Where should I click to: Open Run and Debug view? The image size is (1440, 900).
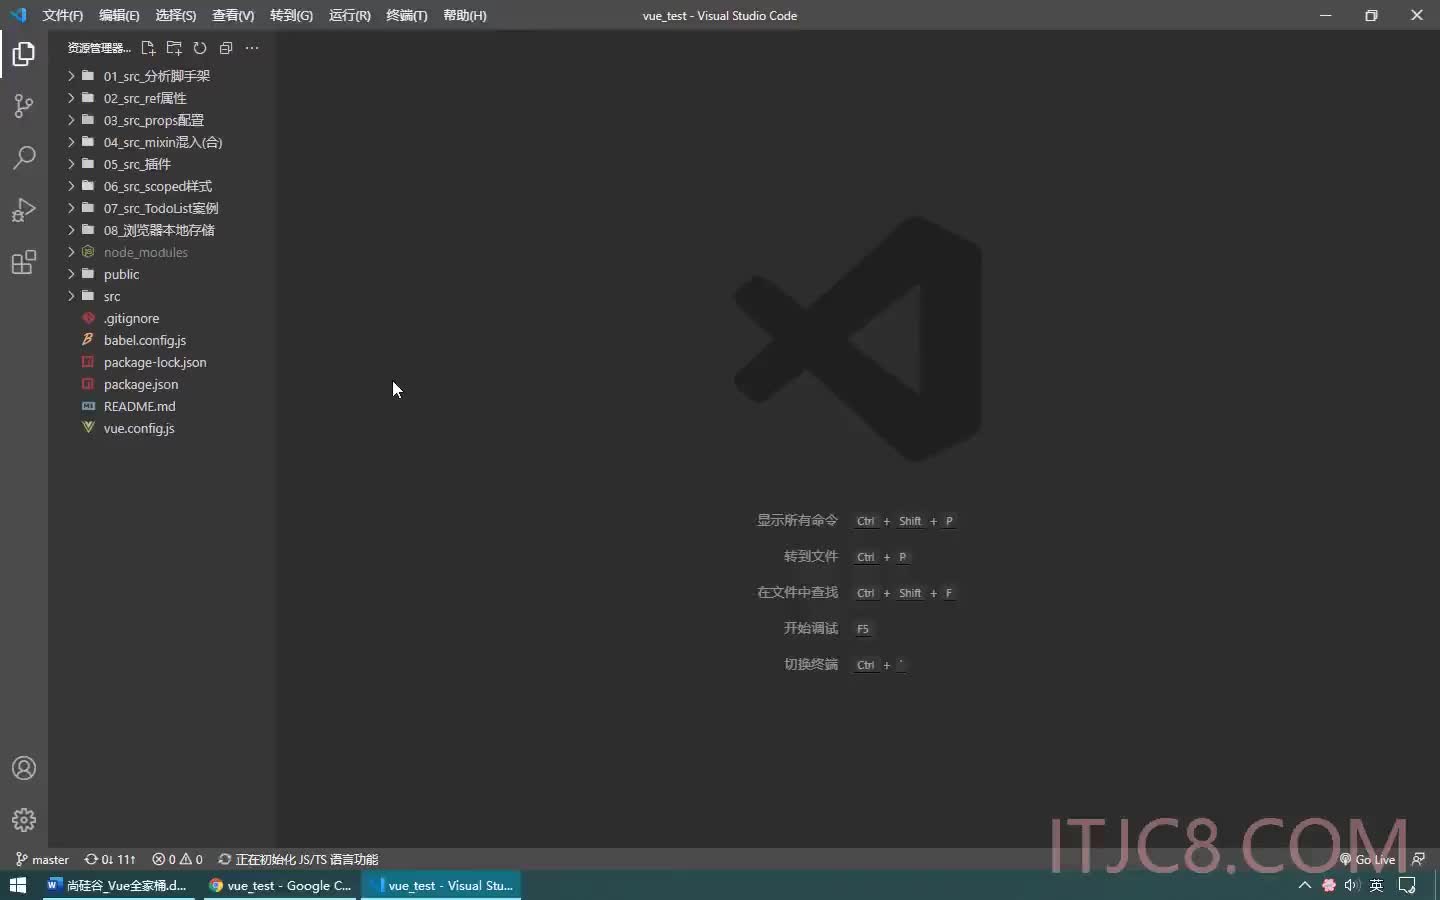point(24,210)
